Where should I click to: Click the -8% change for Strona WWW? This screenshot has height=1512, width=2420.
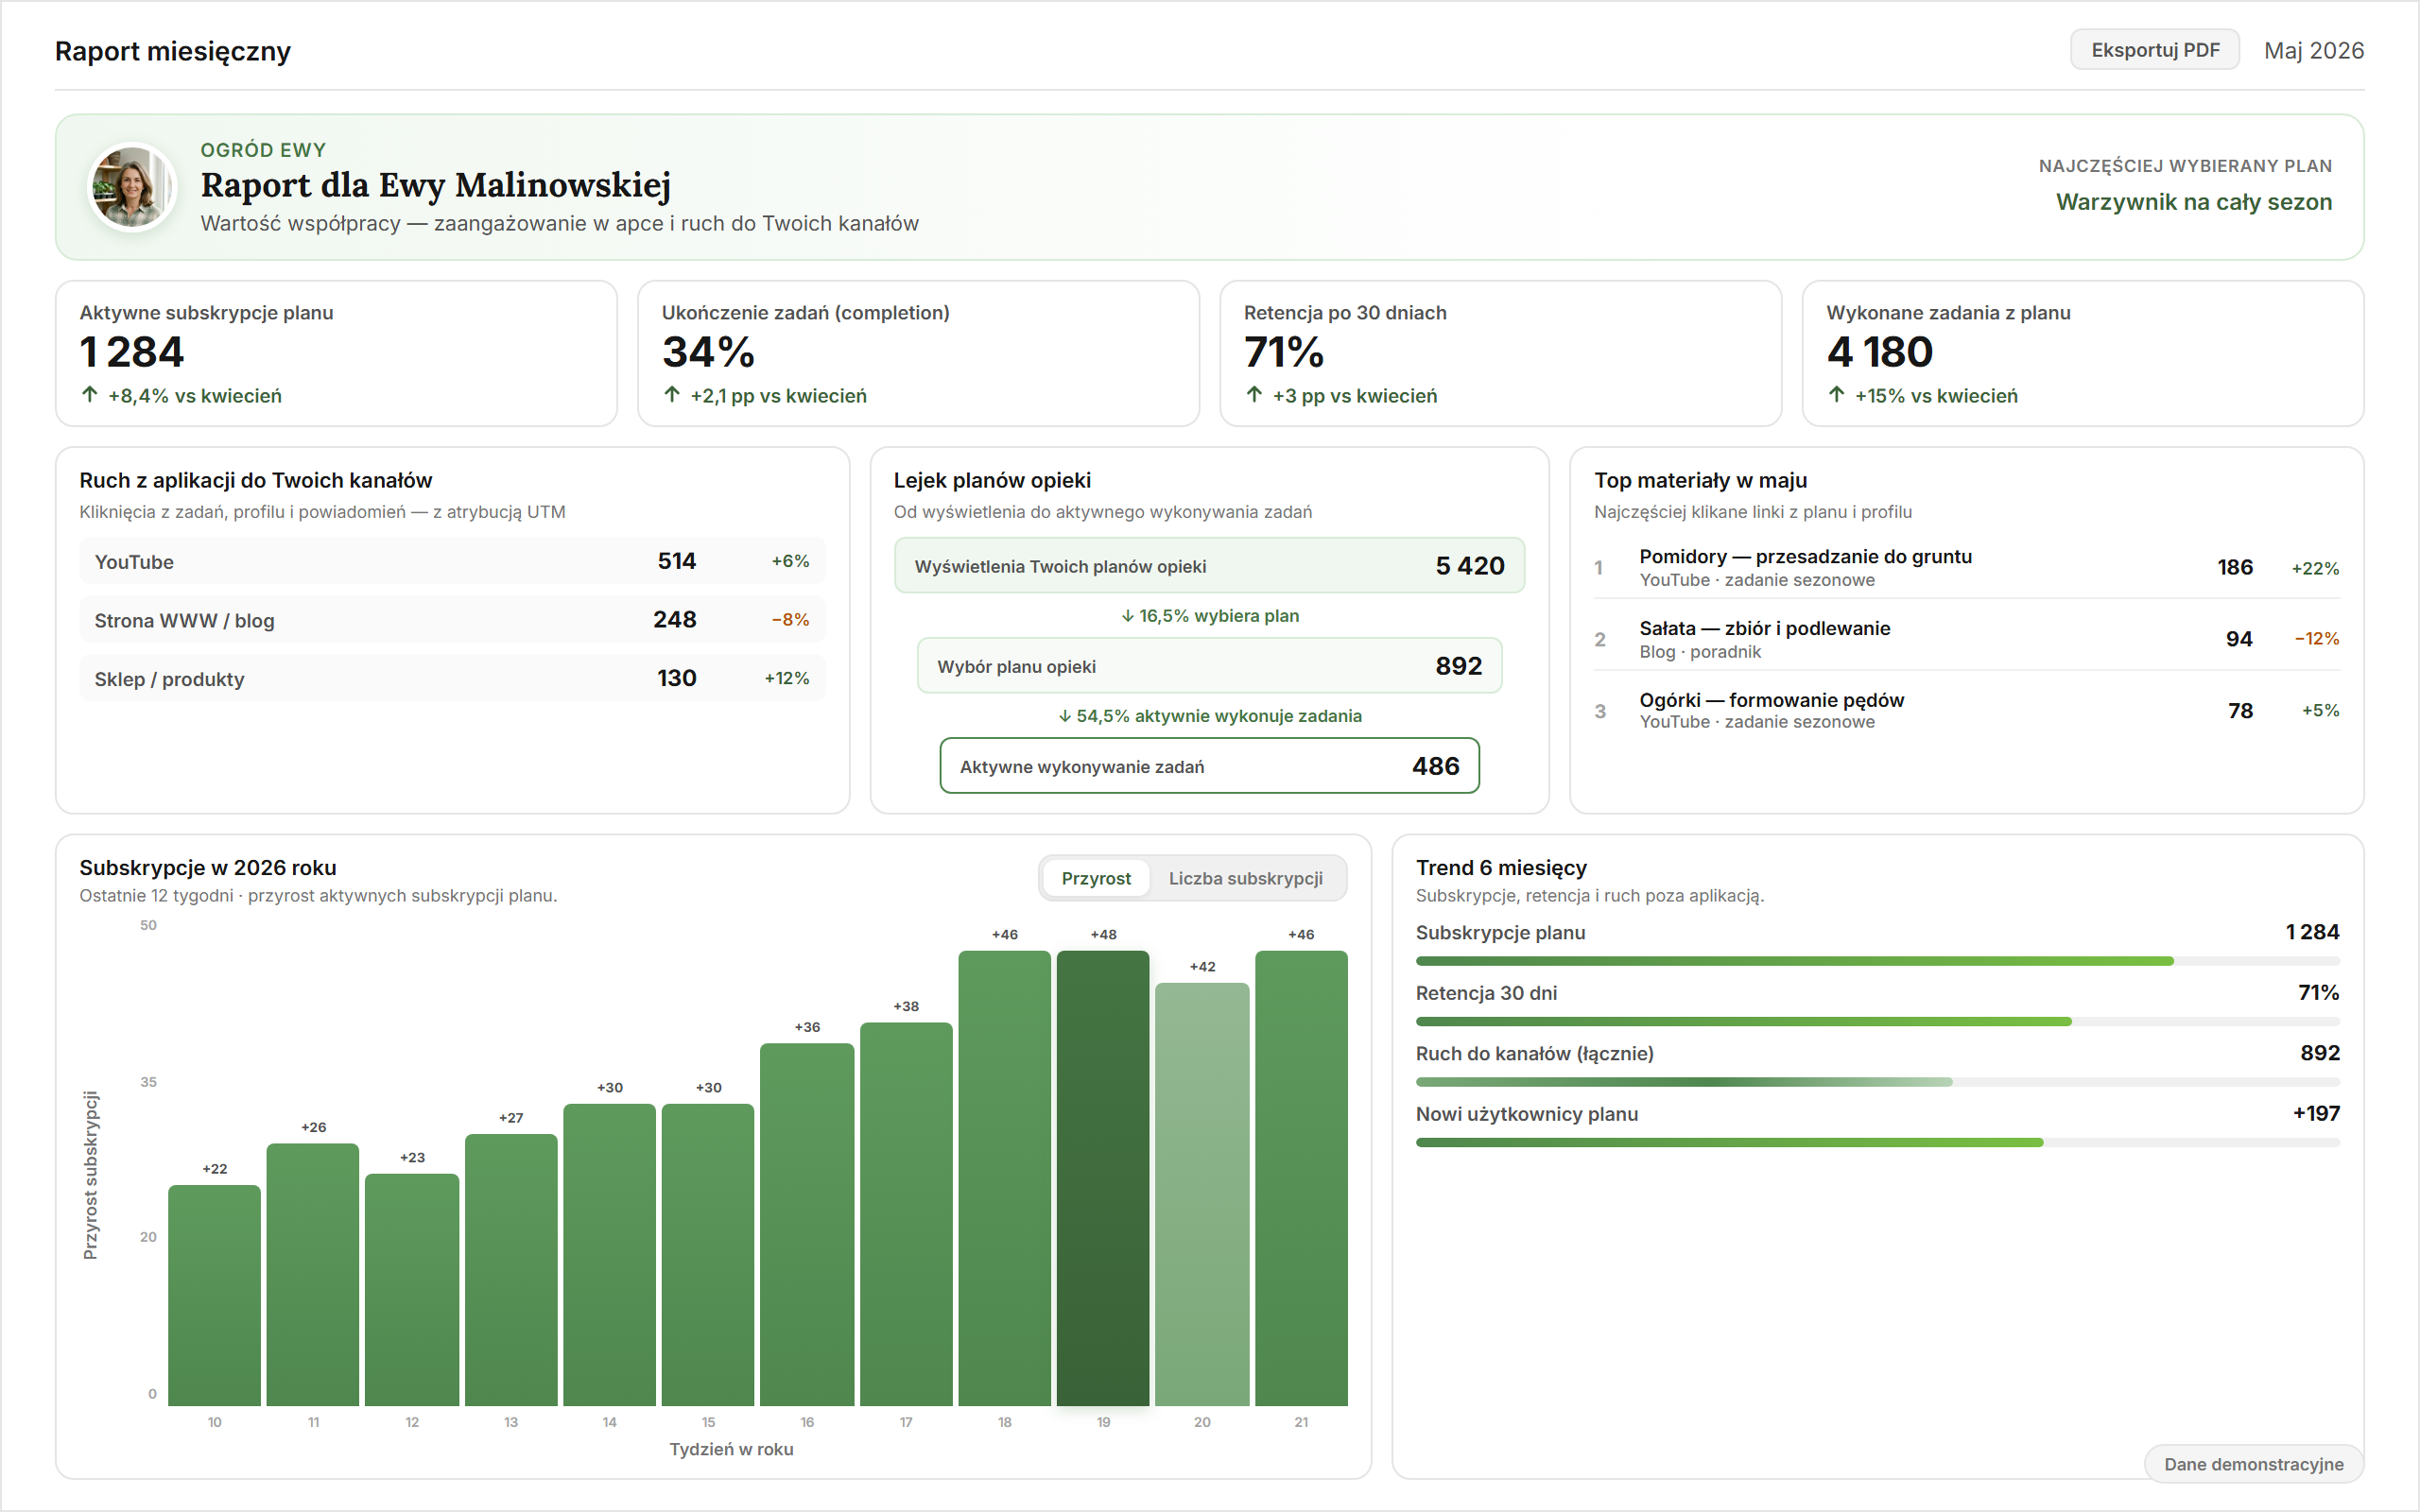click(x=790, y=620)
